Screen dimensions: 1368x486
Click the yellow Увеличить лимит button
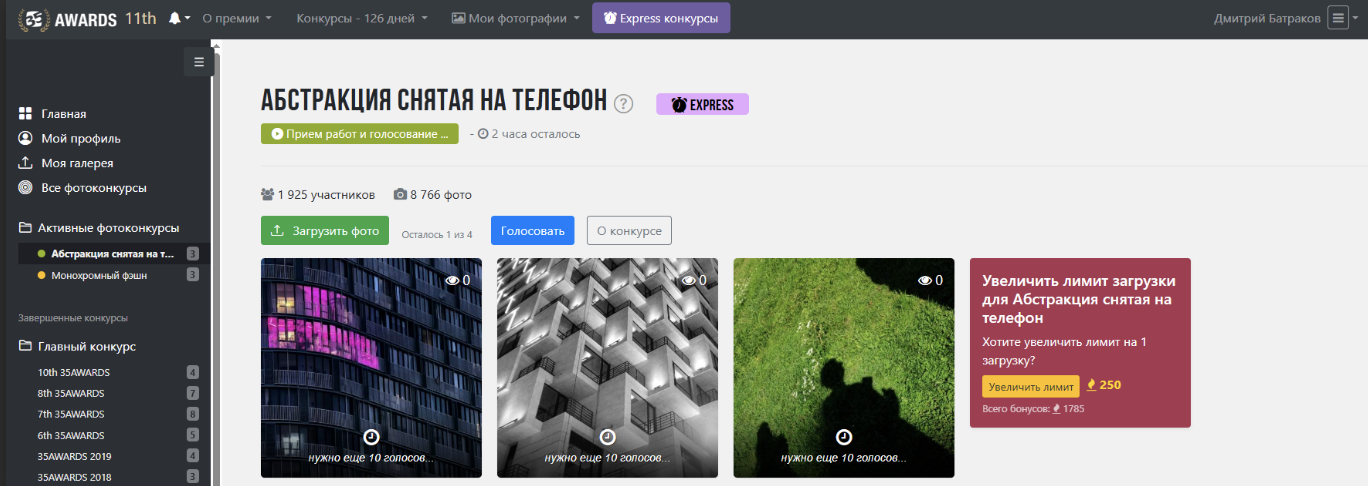1030,386
